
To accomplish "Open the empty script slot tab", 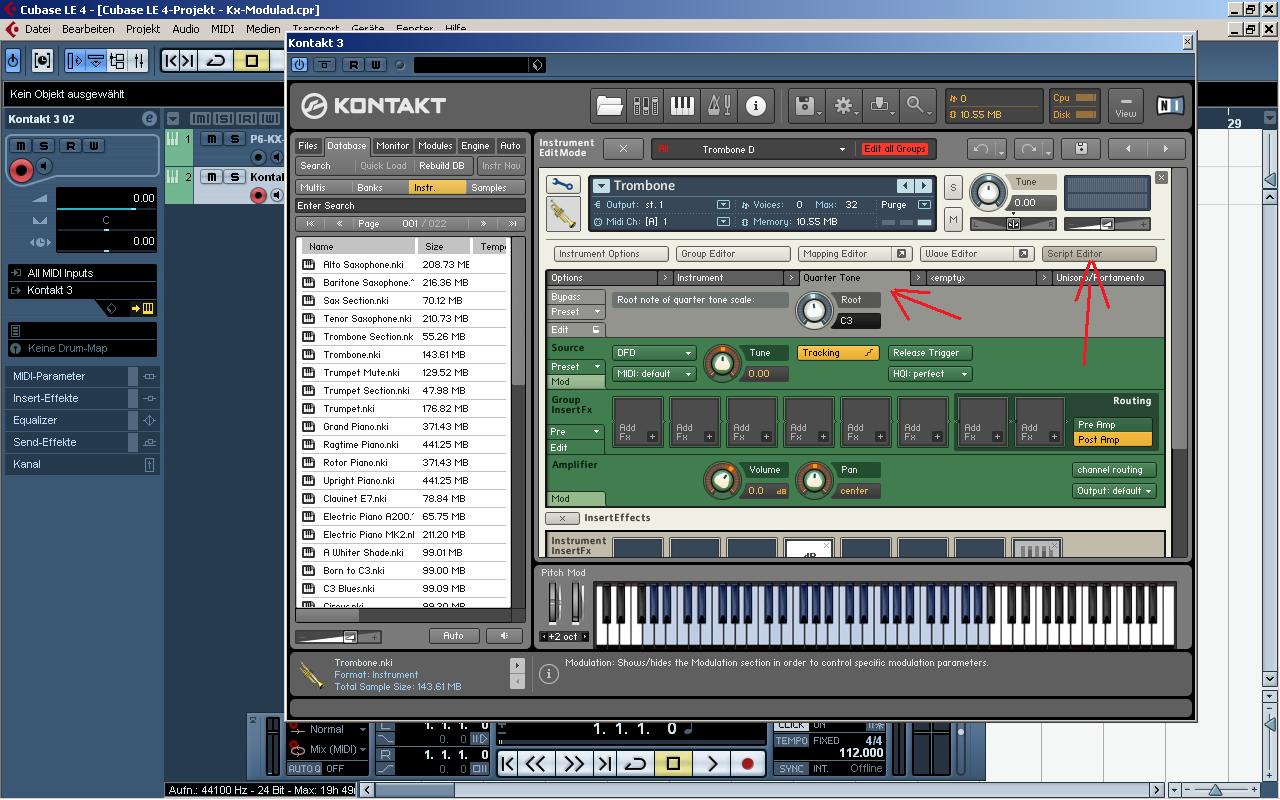I will [979, 278].
